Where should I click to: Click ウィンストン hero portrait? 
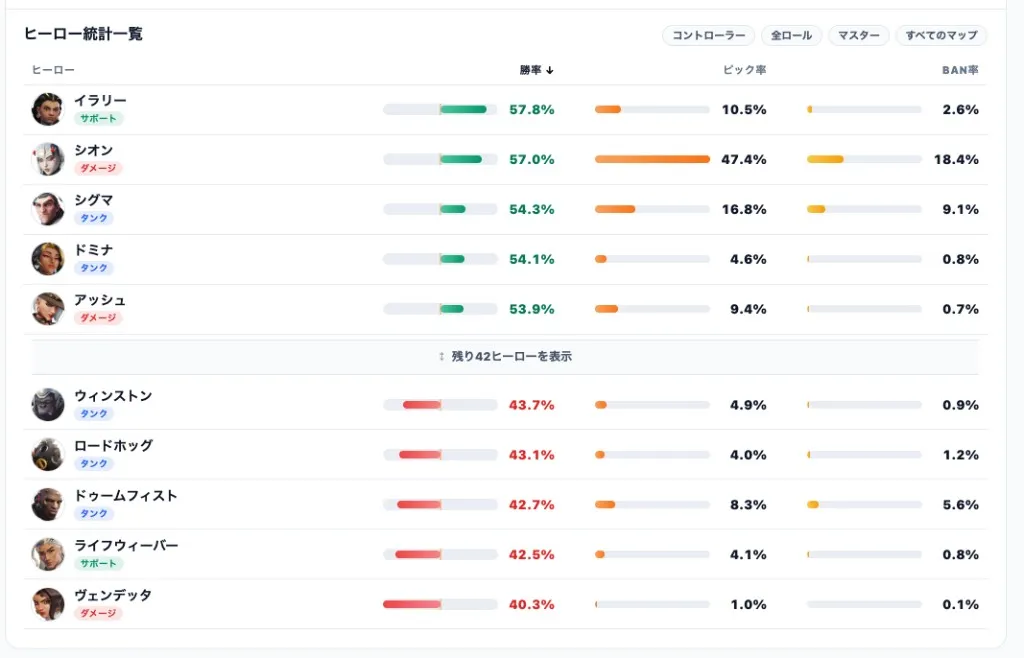click(48, 405)
